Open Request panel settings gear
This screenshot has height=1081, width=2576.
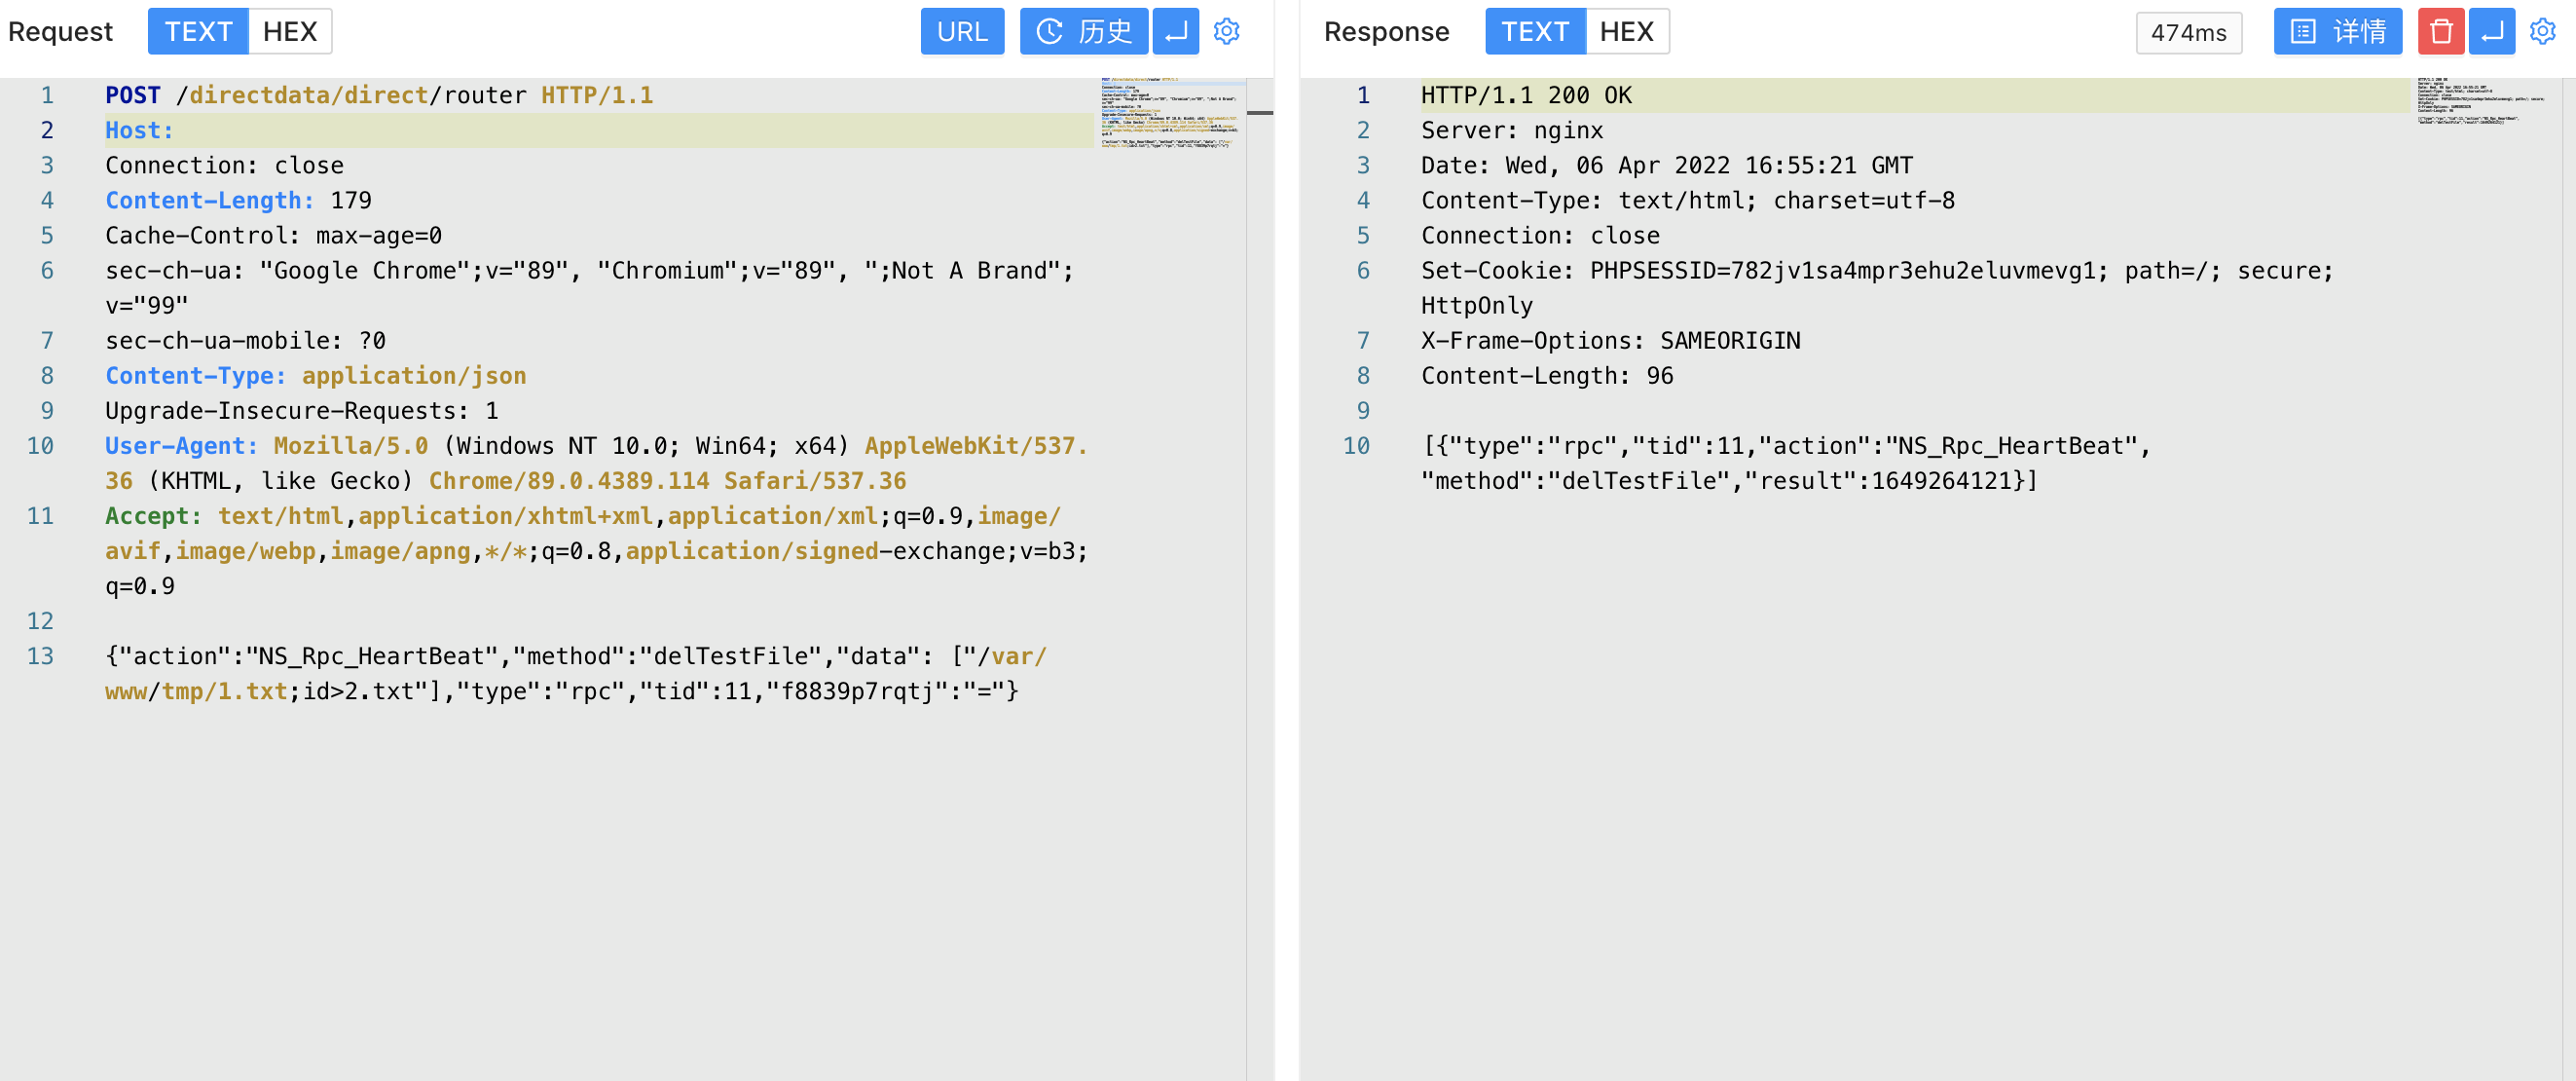[x=1226, y=31]
